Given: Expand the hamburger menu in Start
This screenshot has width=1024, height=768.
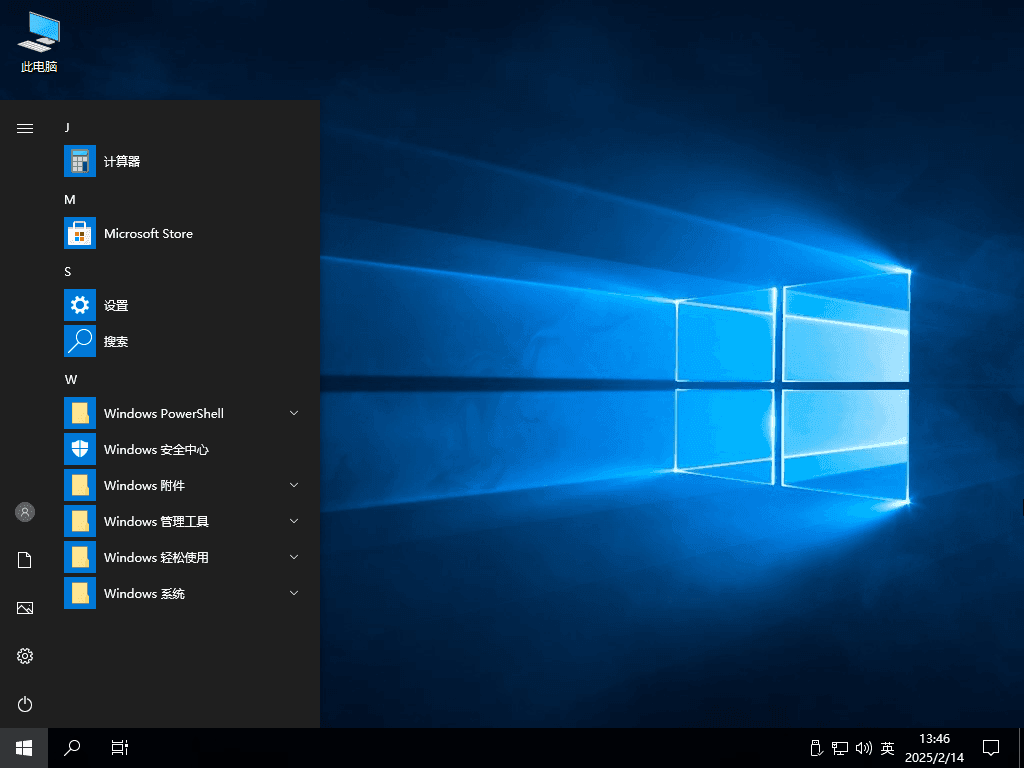Looking at the screenshot, I should coord(24,128).
